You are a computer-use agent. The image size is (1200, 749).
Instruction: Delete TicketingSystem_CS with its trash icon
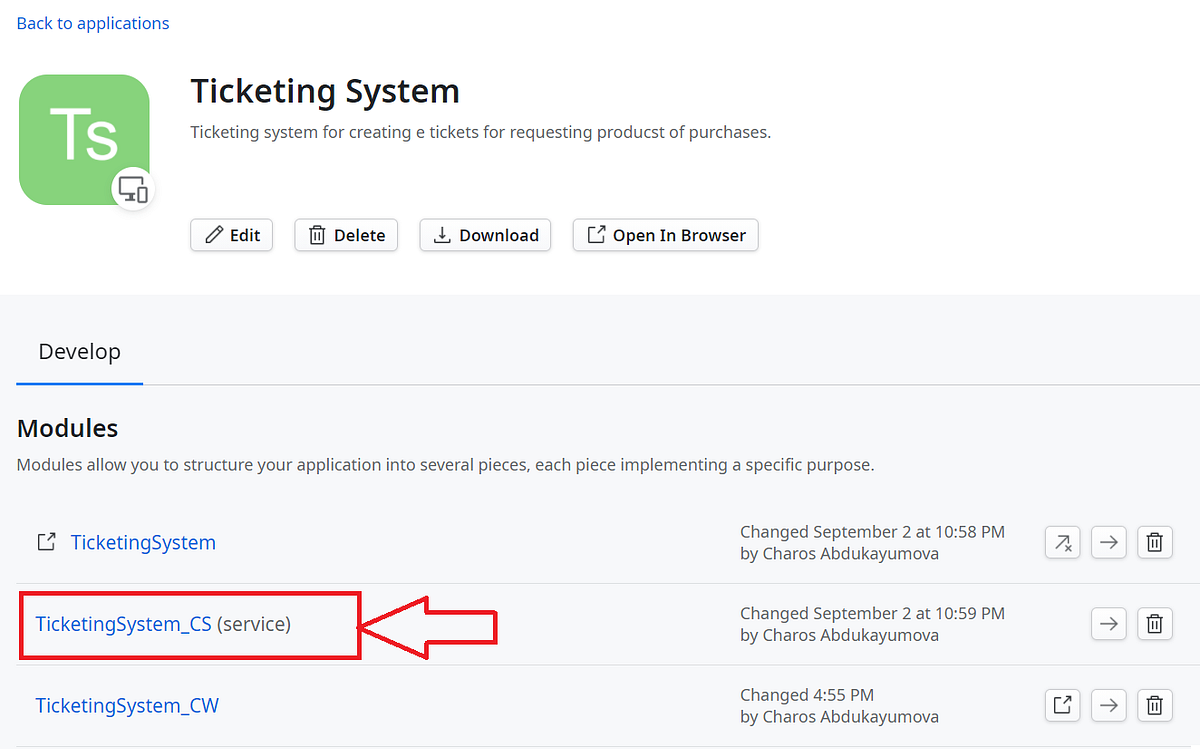click(1154, 623)
